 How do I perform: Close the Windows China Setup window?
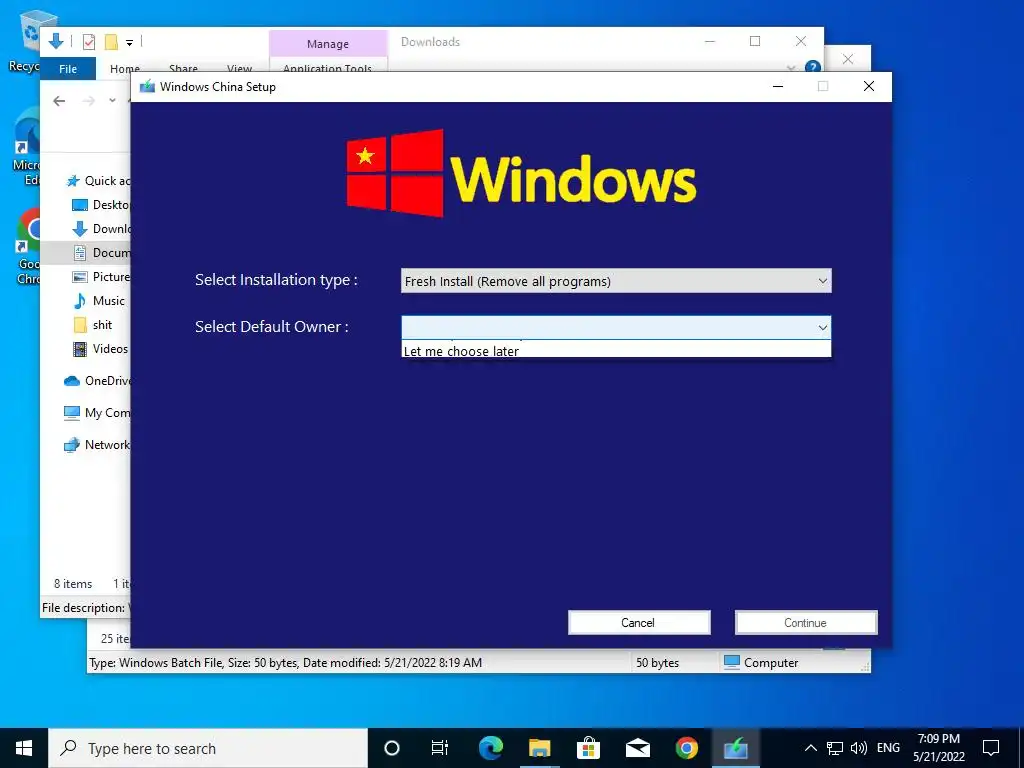869,86
